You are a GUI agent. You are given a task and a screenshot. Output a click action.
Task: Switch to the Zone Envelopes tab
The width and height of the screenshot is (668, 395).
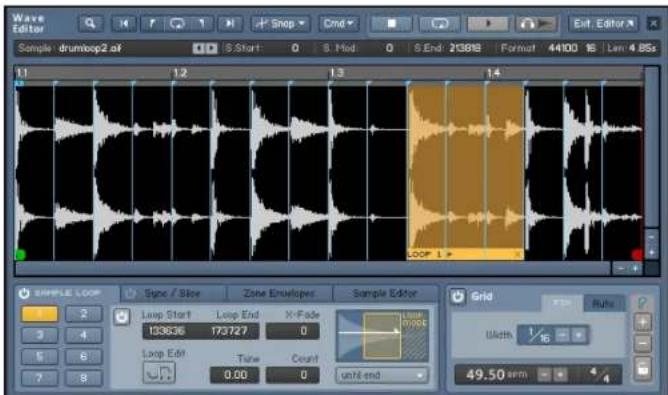pos(279,293)
